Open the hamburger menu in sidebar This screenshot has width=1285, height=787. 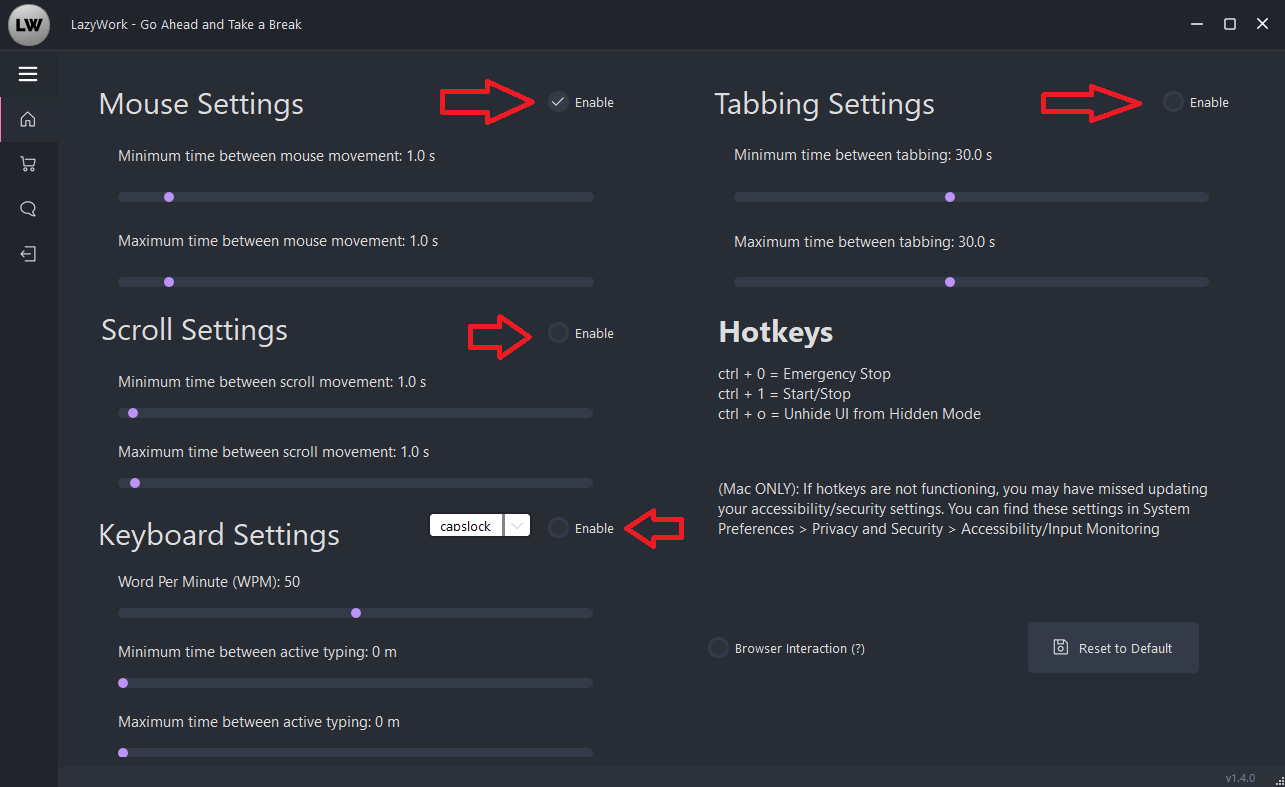coord(28,74)
